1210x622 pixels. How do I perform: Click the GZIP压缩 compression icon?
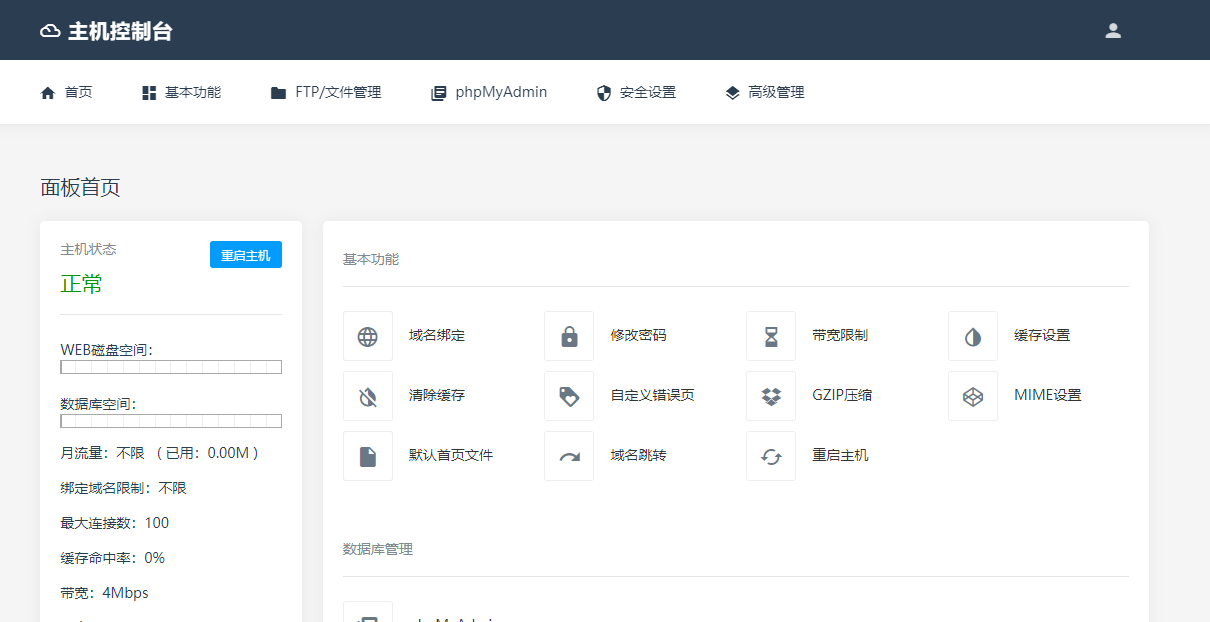pyautogui.click(x=770, y=395)
